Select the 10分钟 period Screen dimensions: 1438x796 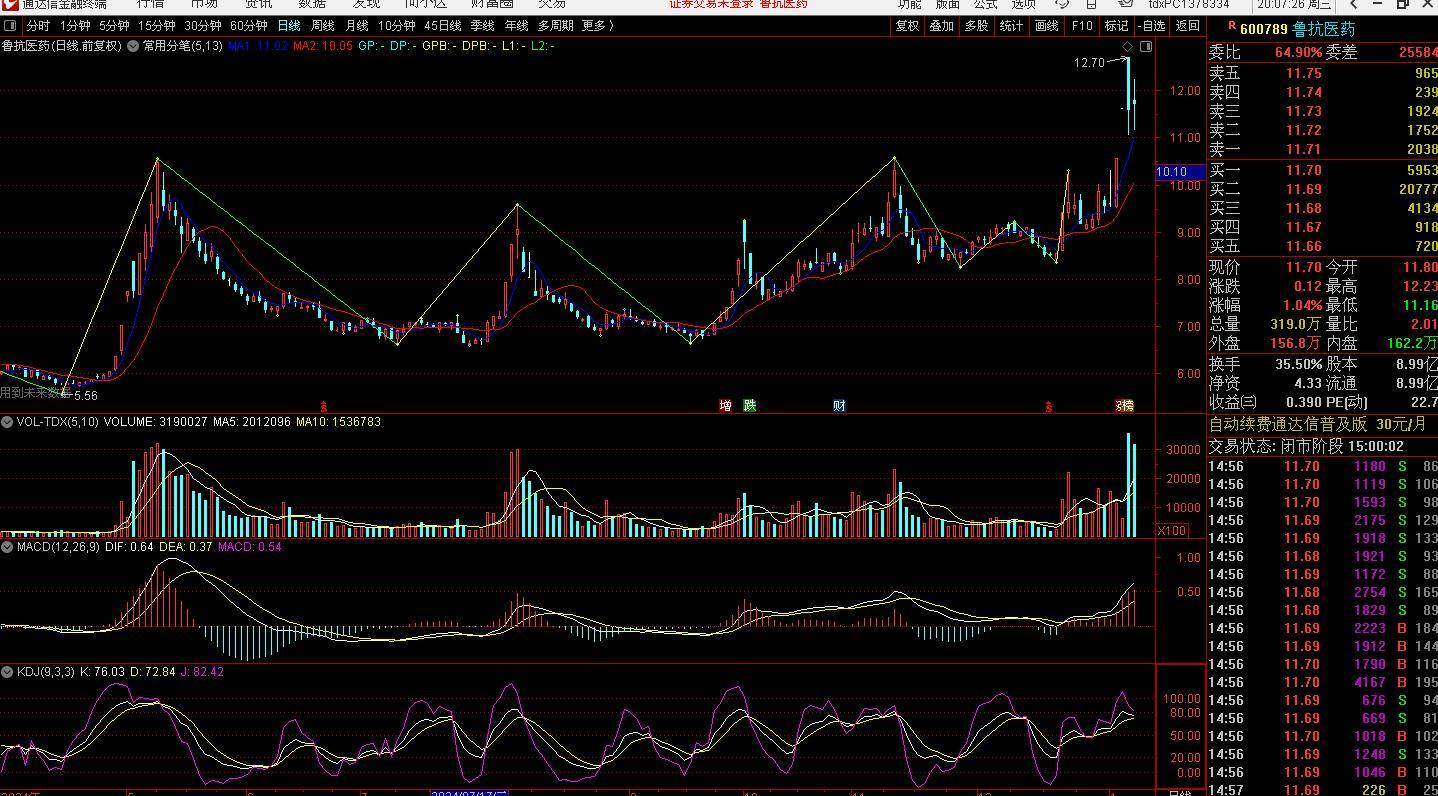coord(396,26)
